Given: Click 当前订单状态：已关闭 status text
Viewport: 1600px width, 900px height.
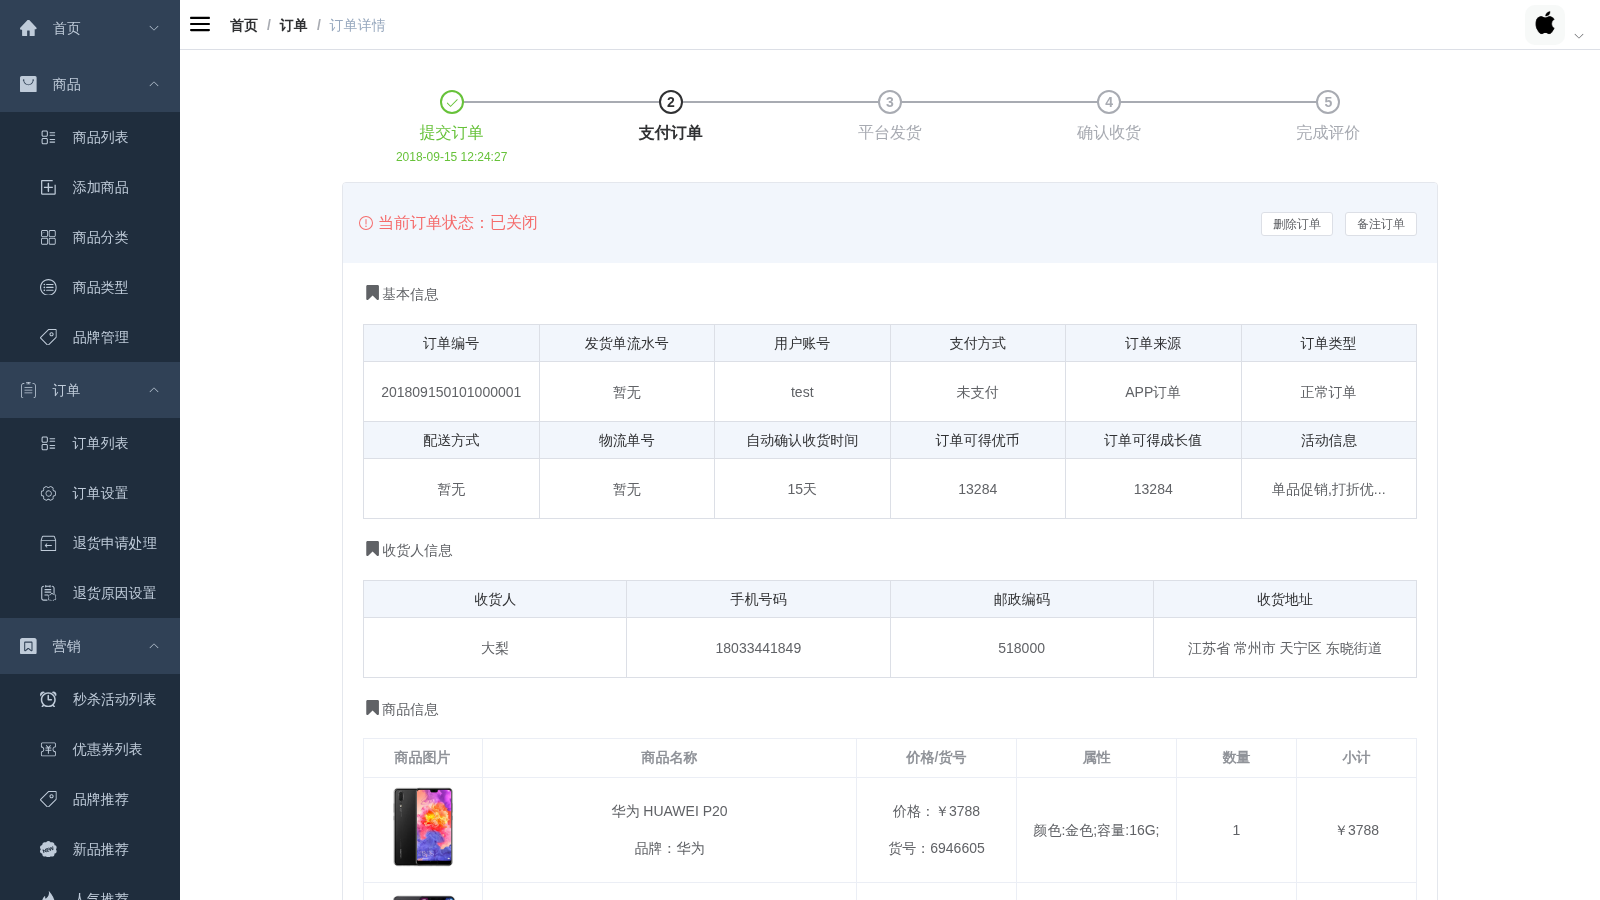Looking at the screenshot, I should pyautogui.click(x=457, y=222).
